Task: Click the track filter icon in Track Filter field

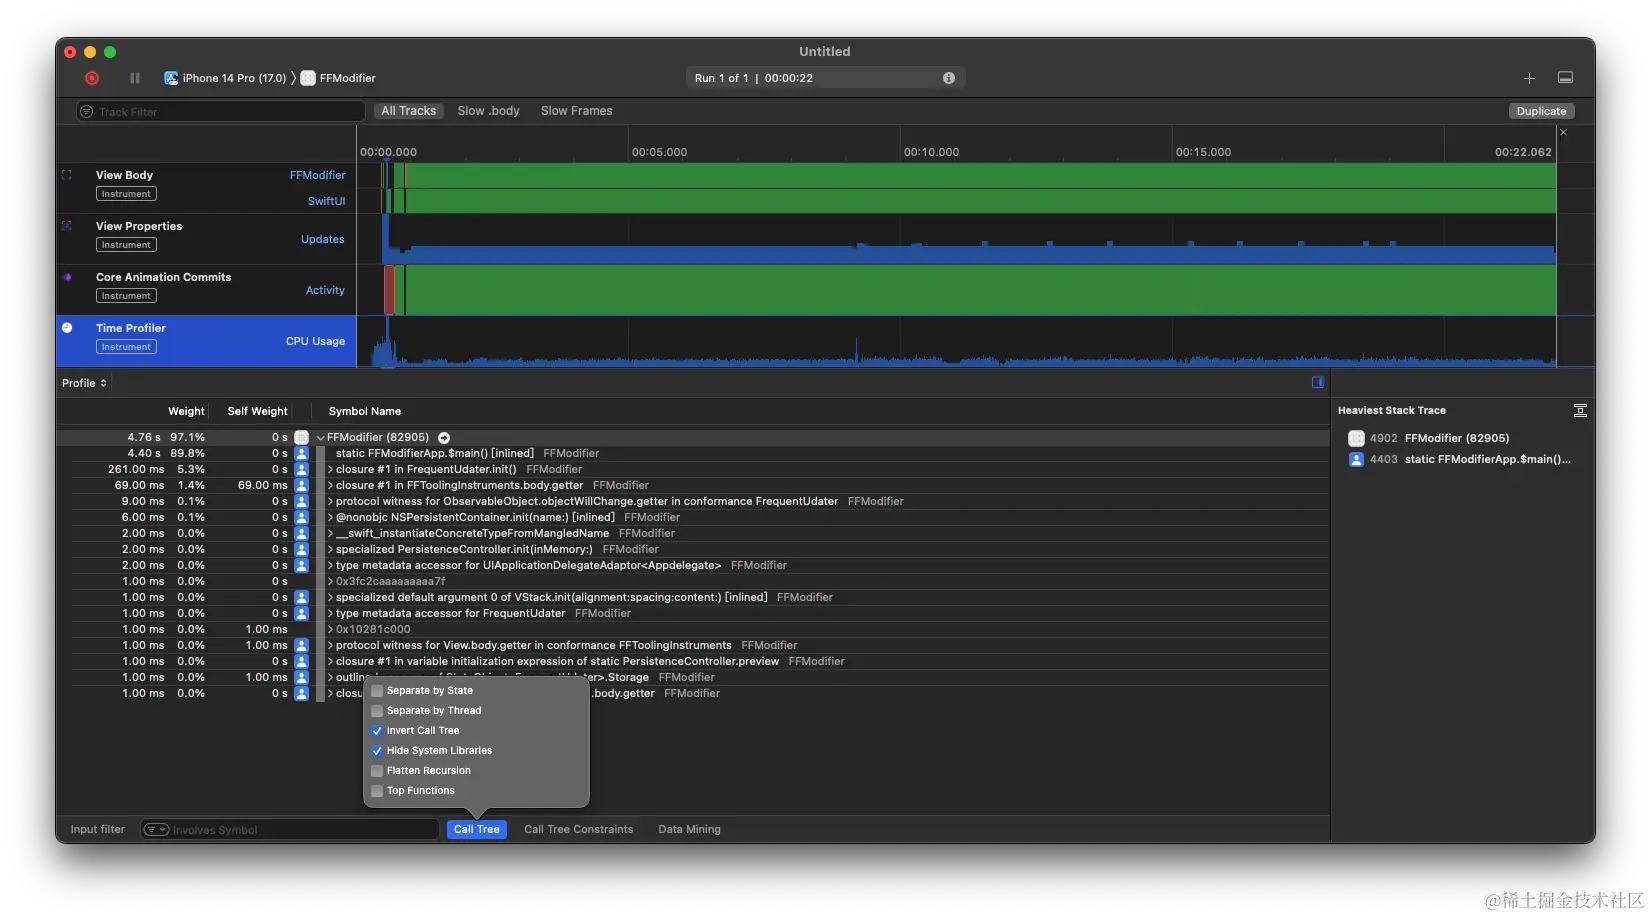Action: click(x=87, y=112)
